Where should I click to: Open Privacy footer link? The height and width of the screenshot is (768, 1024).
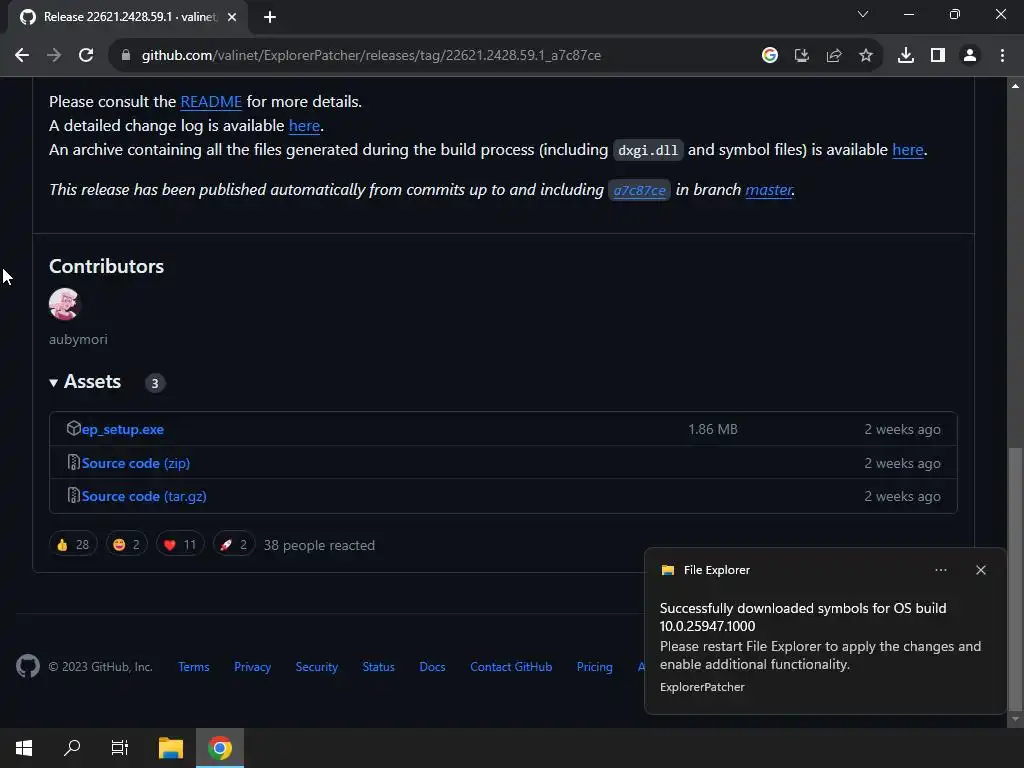253,667
